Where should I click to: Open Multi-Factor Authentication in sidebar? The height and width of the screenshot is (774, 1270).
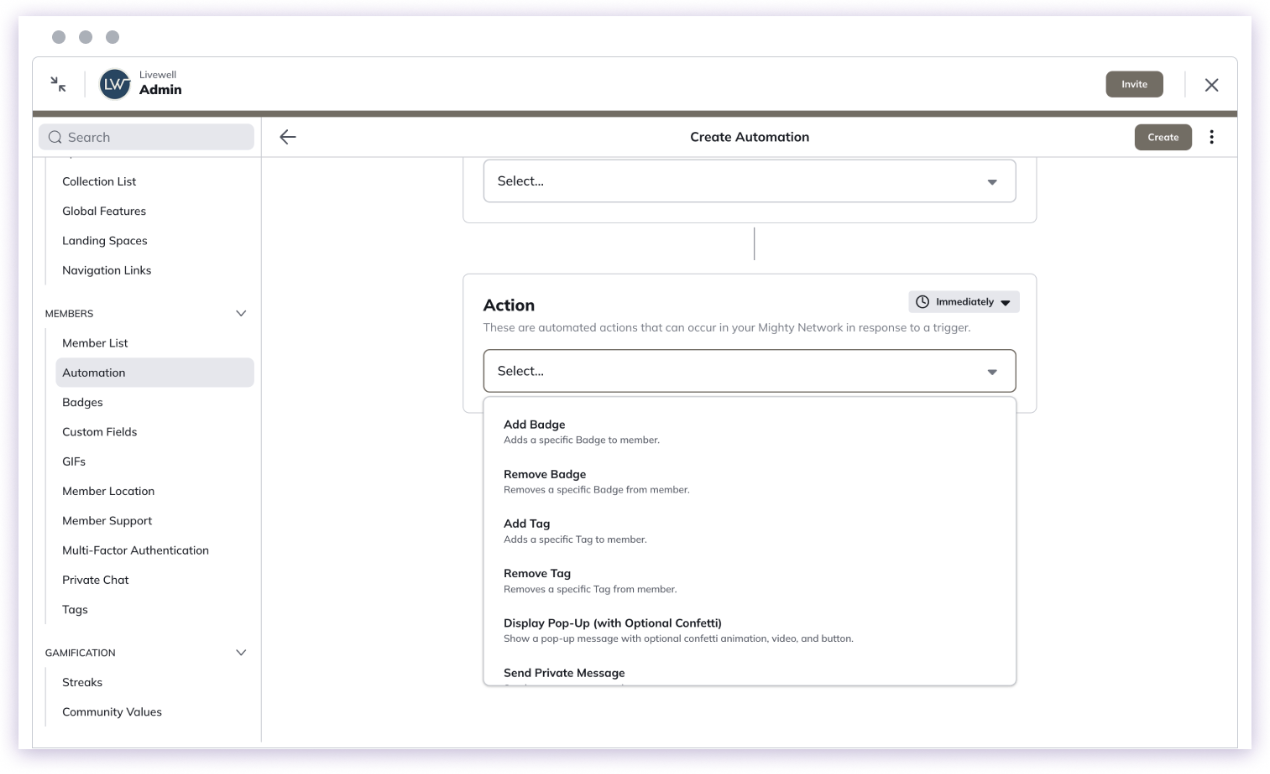135,550
